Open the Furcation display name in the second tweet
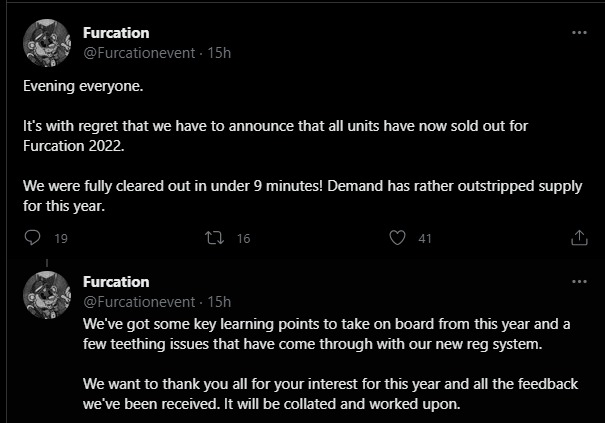Viewport: 605px width, 423px height. pos(116,282)
